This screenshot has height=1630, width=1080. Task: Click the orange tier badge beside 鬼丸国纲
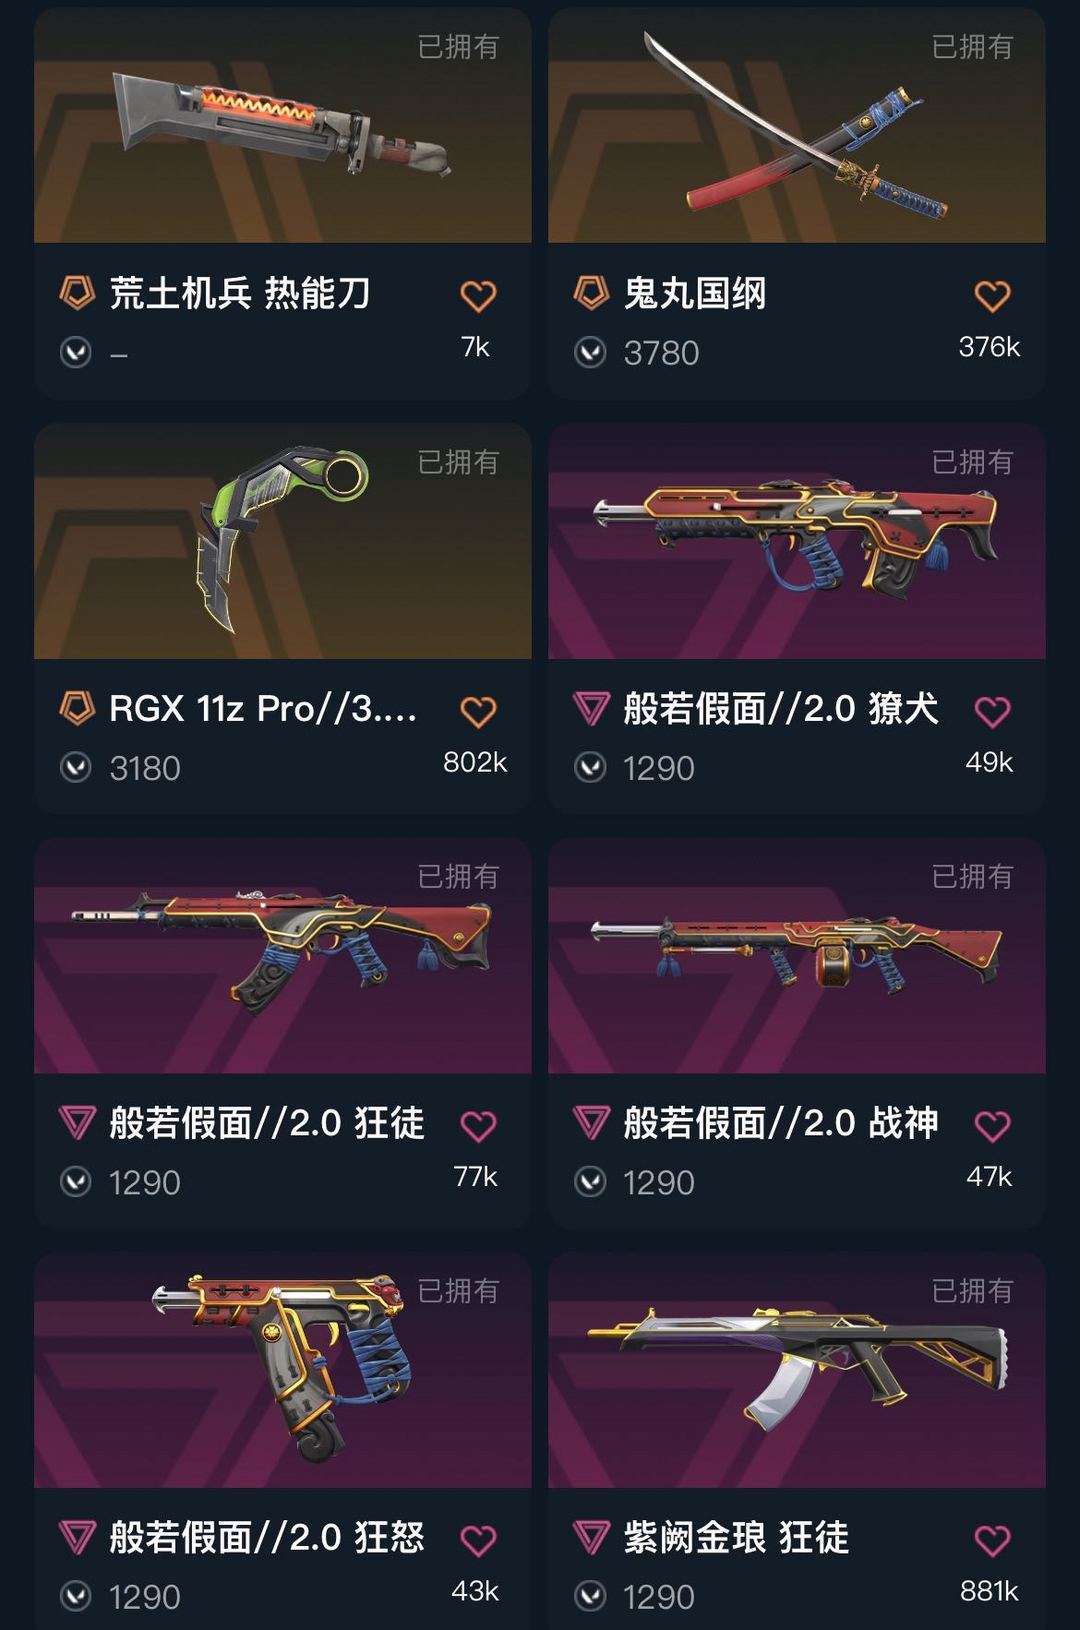click(591, 293)
